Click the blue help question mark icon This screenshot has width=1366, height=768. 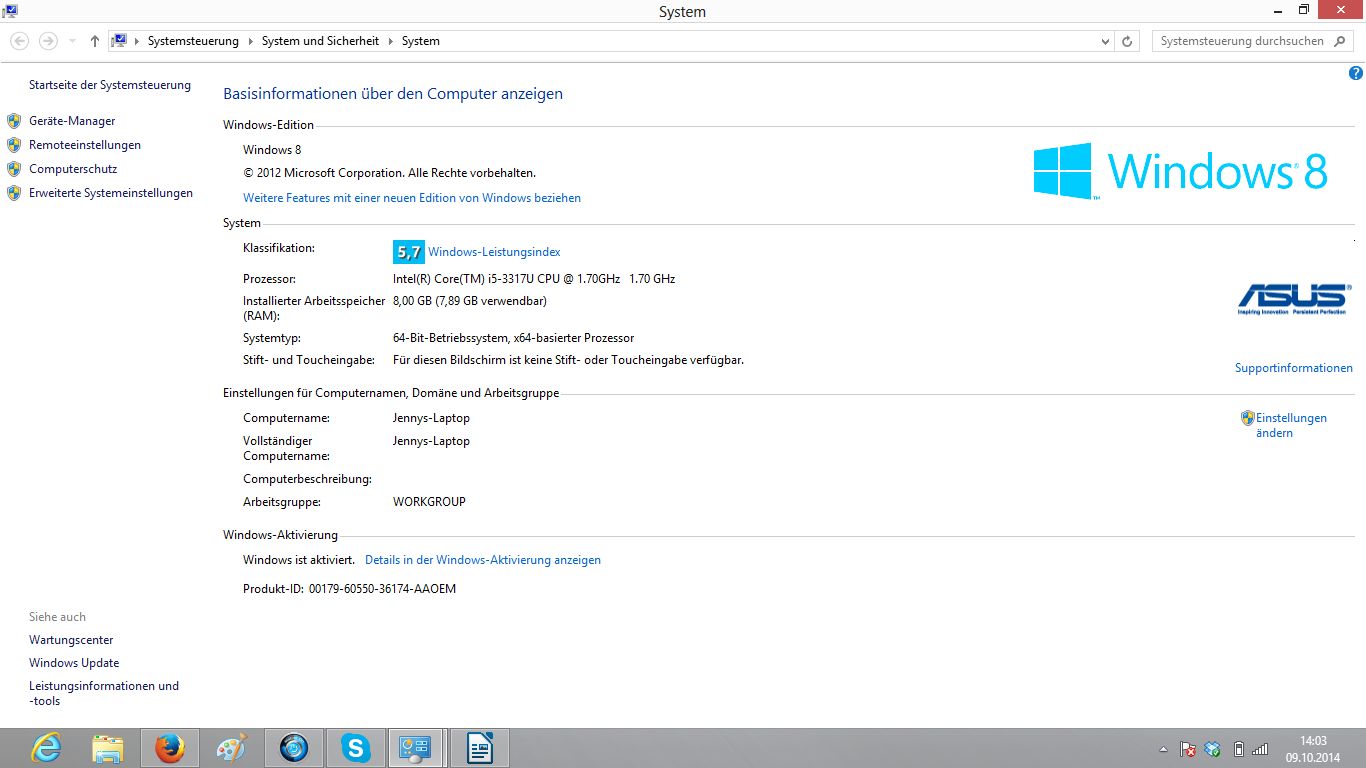coord(1356,73)
